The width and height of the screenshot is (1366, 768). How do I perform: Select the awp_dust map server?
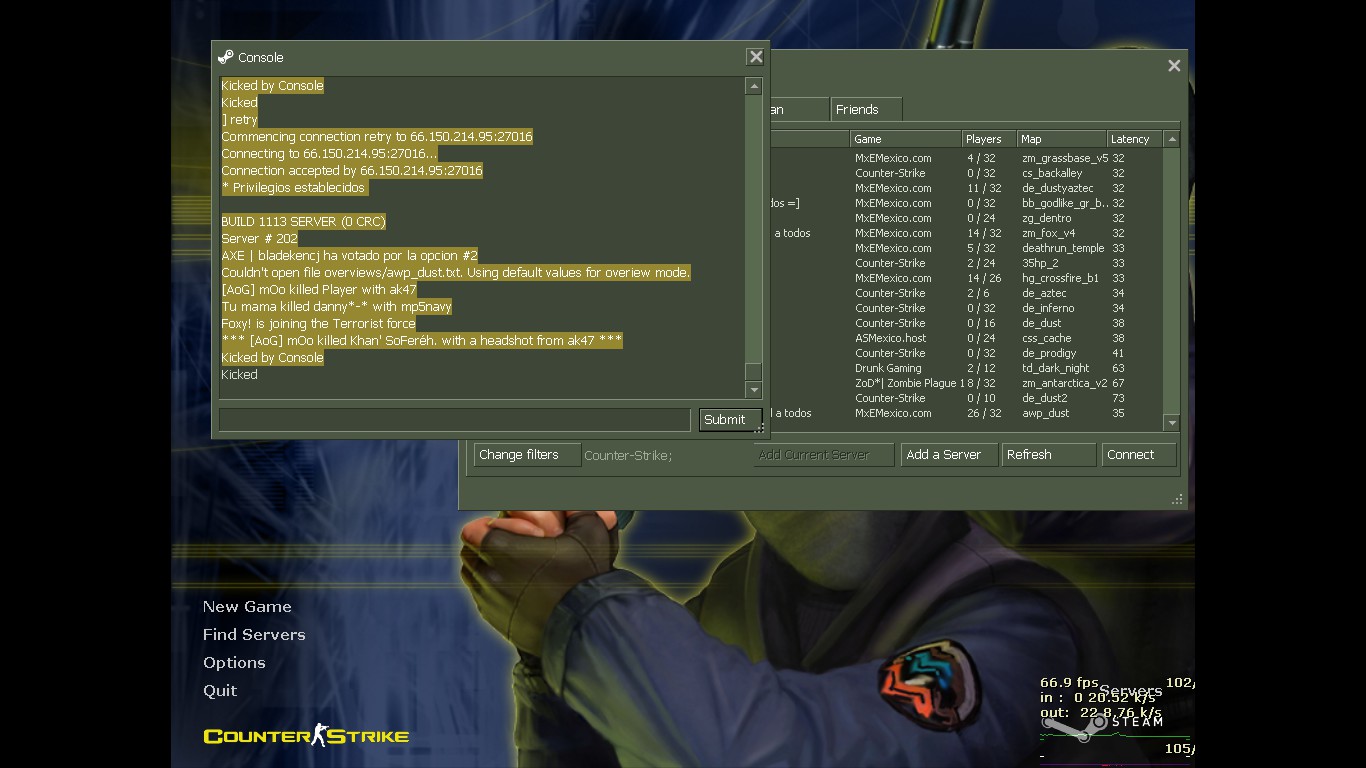click(1045, 413)
